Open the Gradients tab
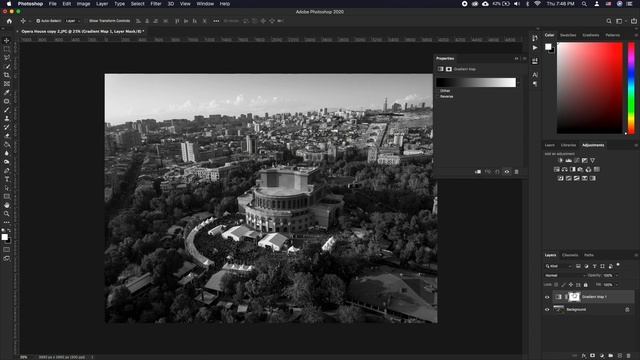Viewport: 640px width, 360px height. pyautogui.click(x=591, y=35)
